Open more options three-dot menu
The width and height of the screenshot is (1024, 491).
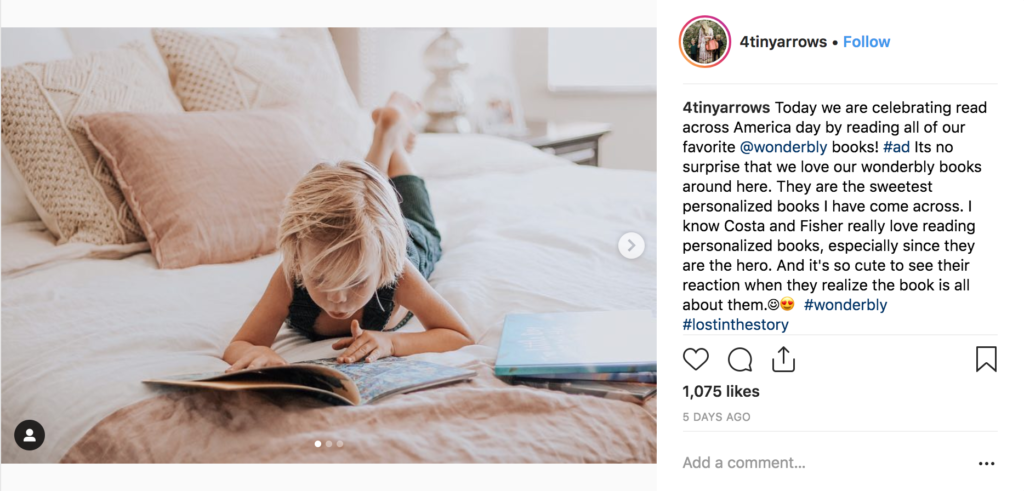pos(986,464)
